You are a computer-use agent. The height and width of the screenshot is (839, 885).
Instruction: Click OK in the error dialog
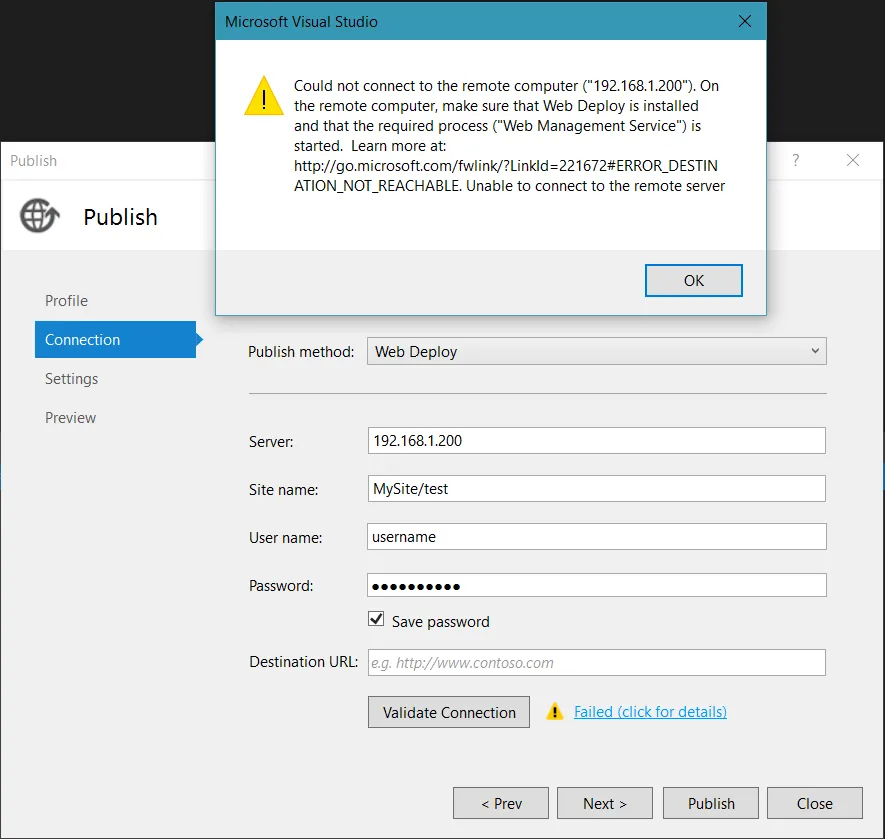694,281
